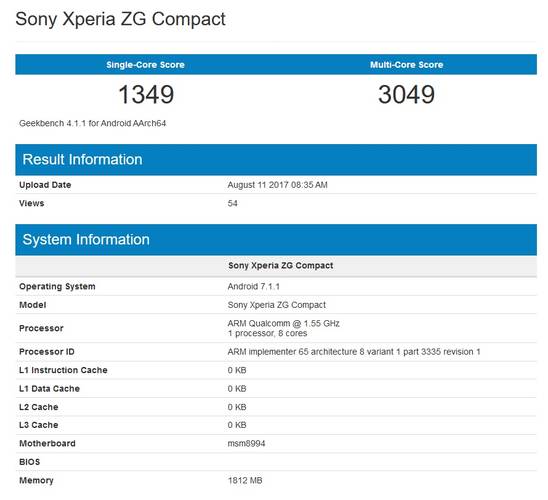Select the Multi-Core Score header
The image size is (548, 500).
coord(406,65)
